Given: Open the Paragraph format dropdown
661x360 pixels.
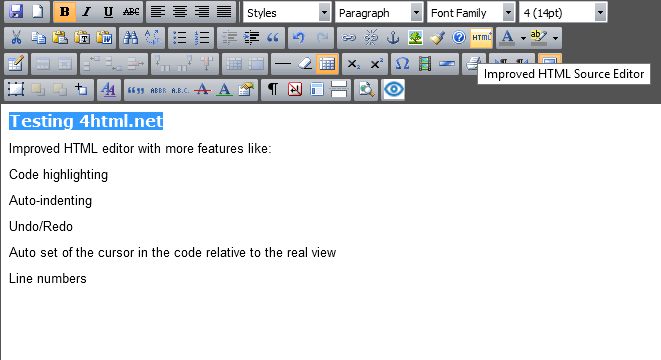Looking at the screenshot, I should (x=379, y=13).
